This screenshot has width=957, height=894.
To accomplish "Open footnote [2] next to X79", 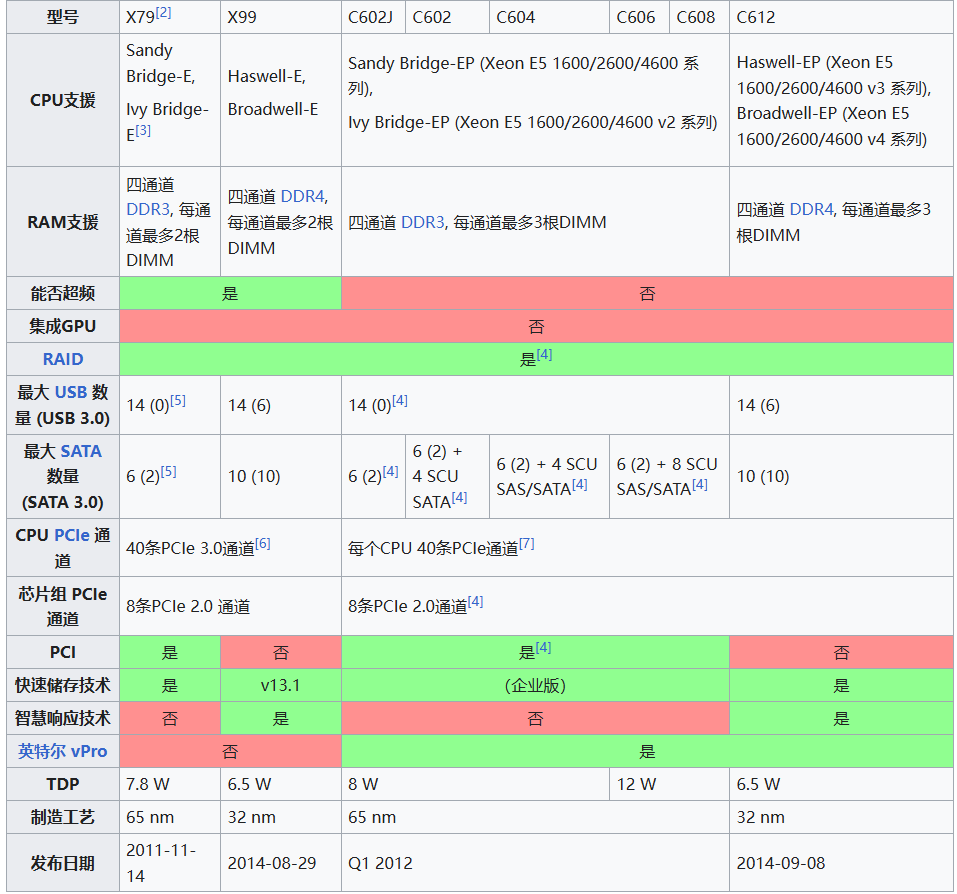I will [x=163, y=12].
